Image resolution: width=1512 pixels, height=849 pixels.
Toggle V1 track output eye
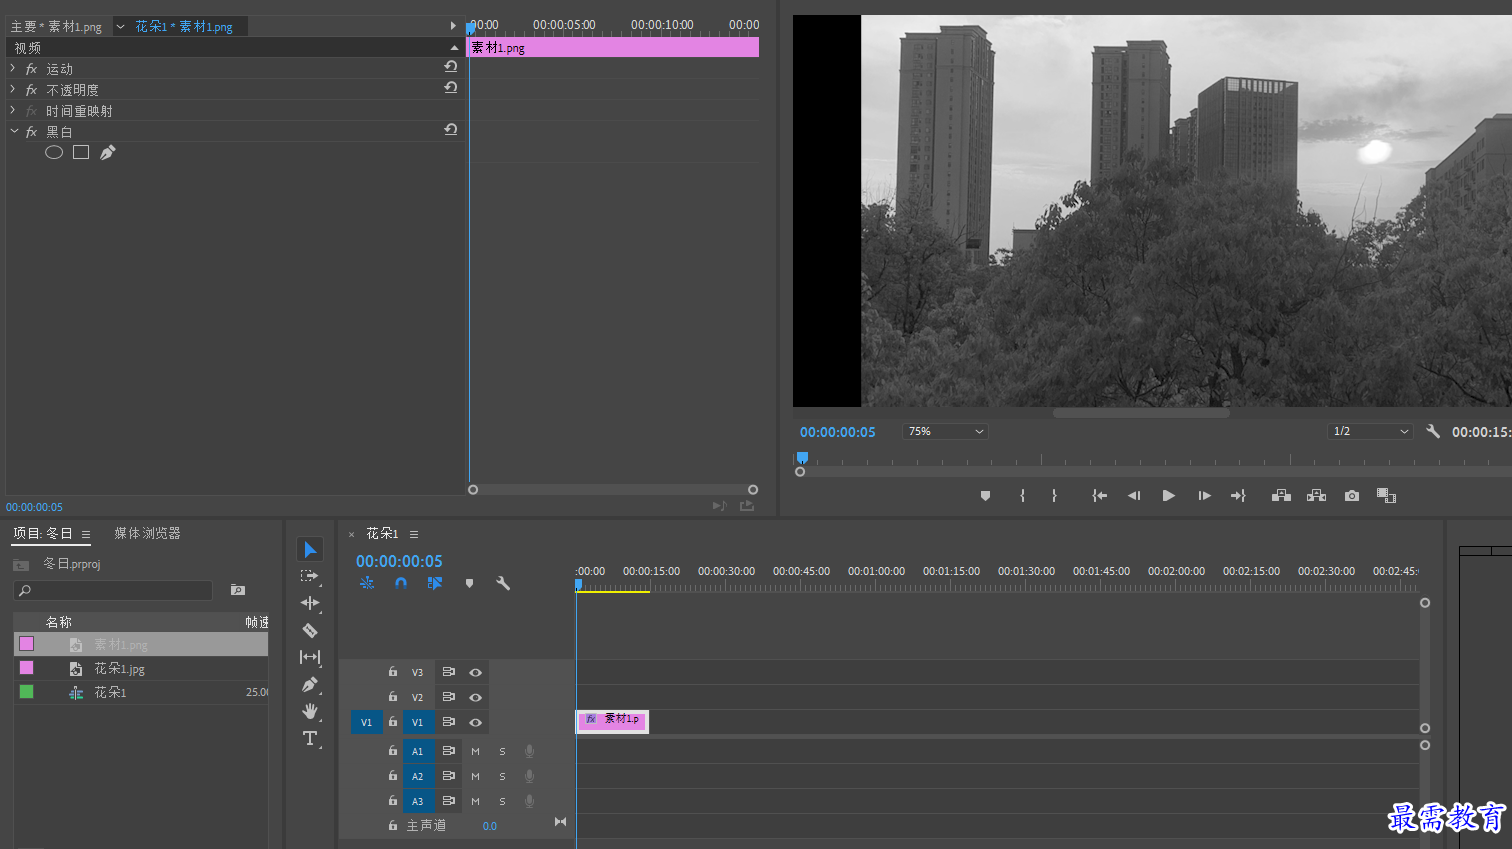tap(476, 722)
